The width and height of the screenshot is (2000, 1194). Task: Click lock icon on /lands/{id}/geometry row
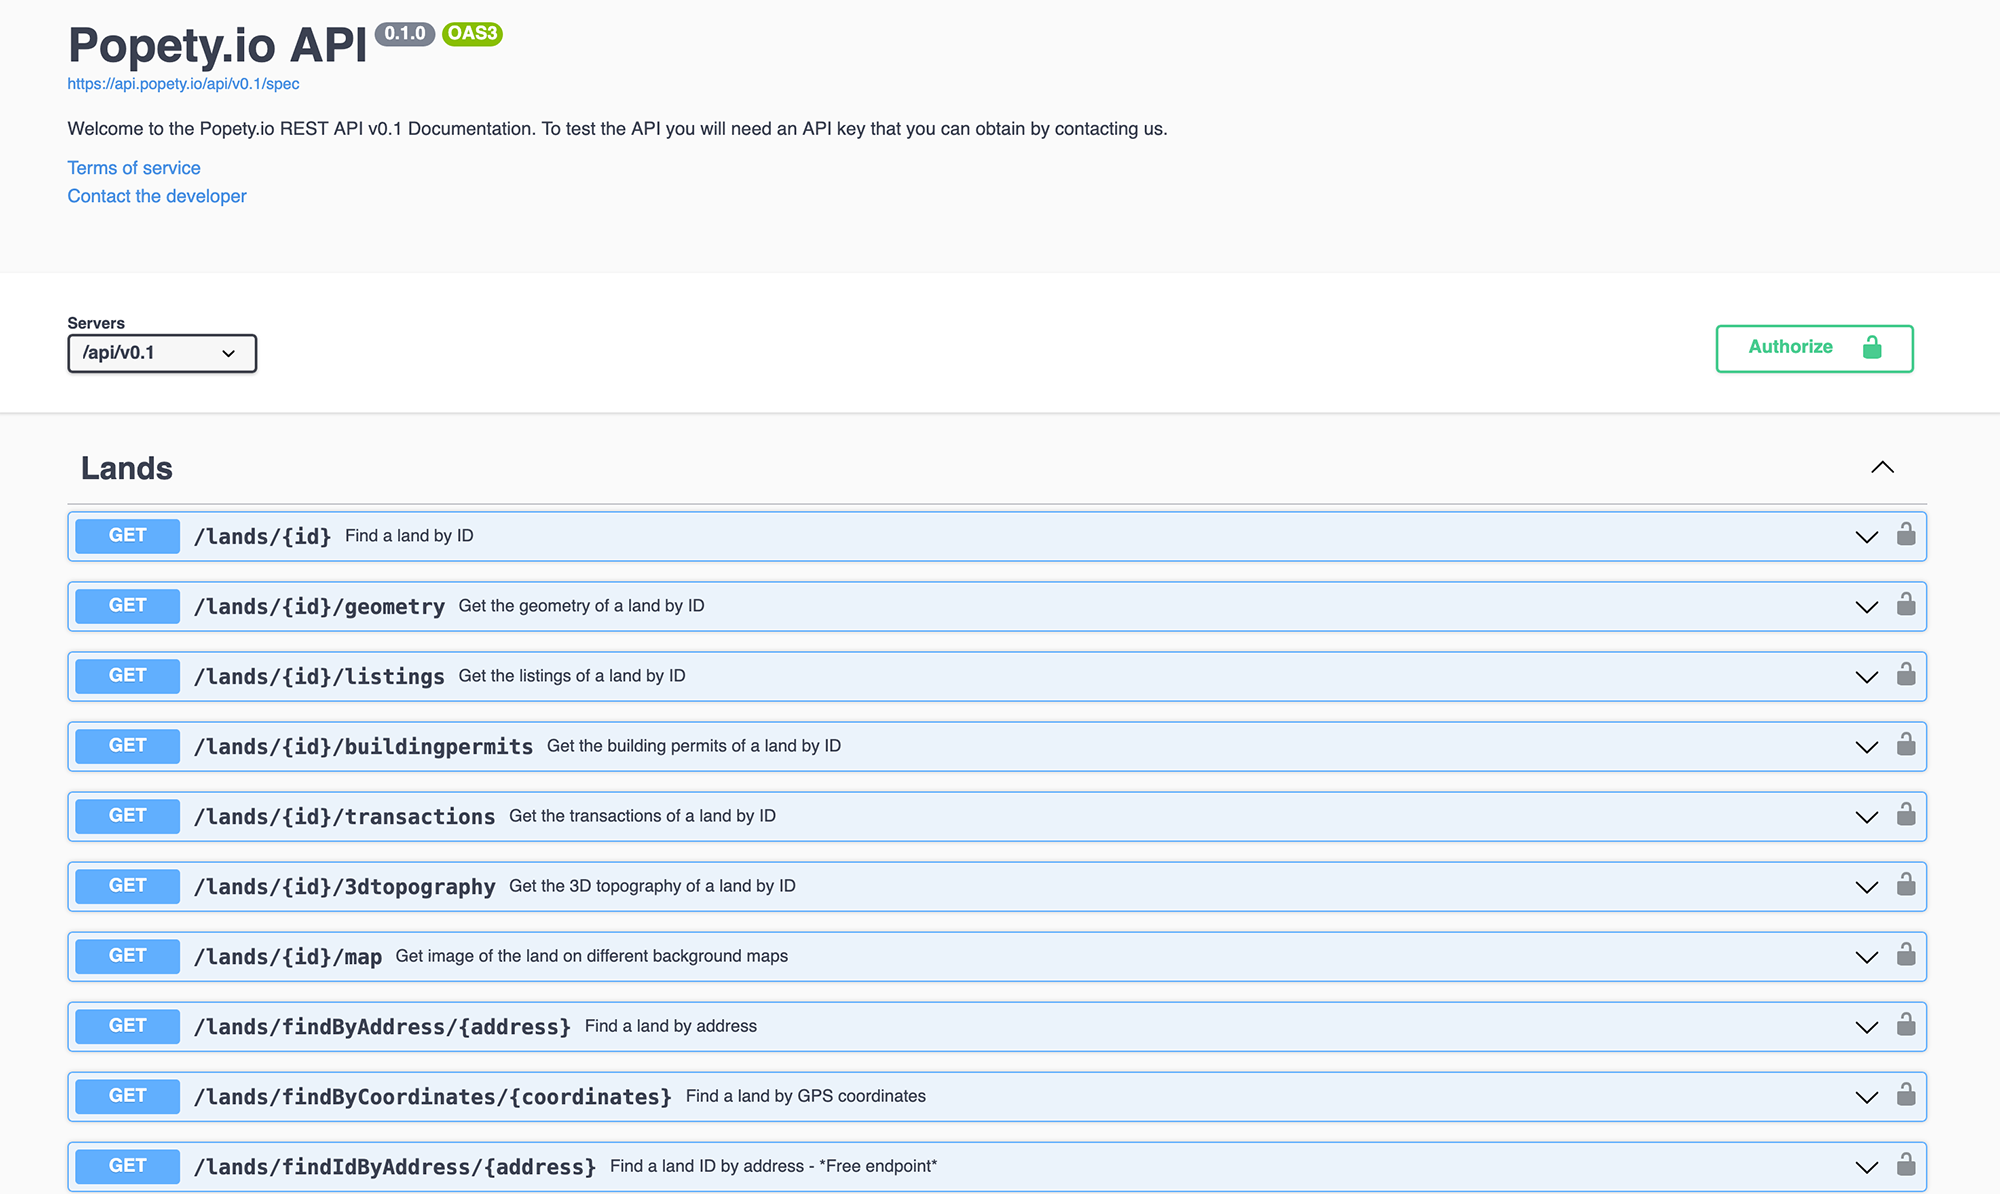[1906, 604]
